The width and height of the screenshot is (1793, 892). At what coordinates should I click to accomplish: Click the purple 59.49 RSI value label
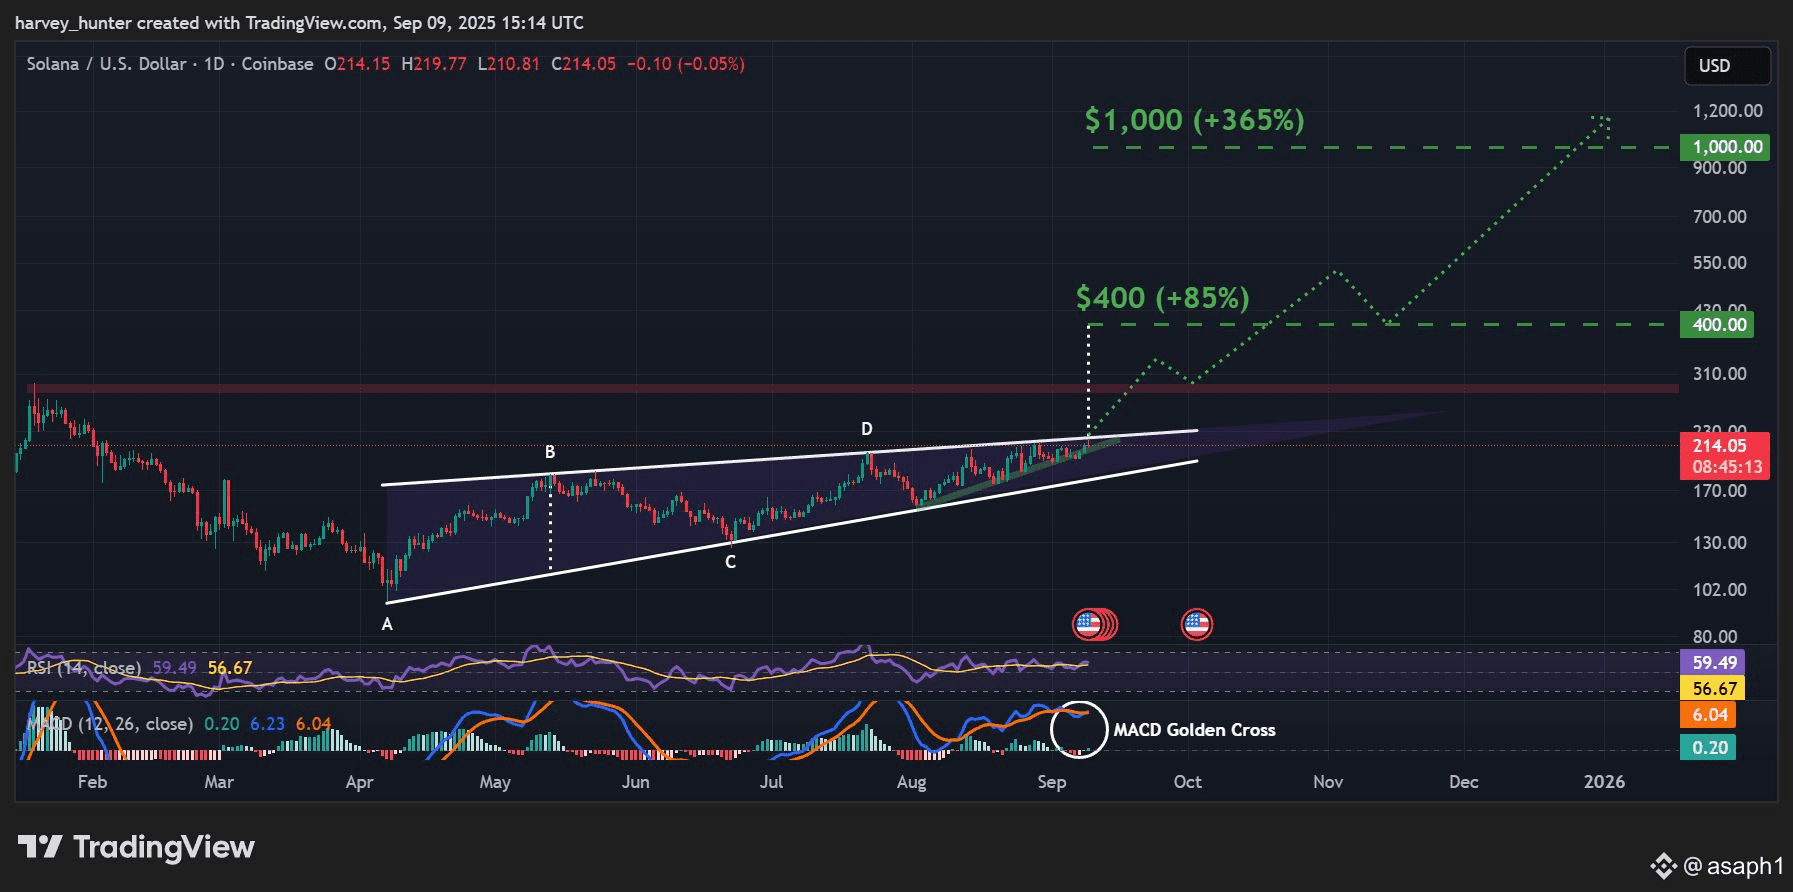tap(1714, 662)
